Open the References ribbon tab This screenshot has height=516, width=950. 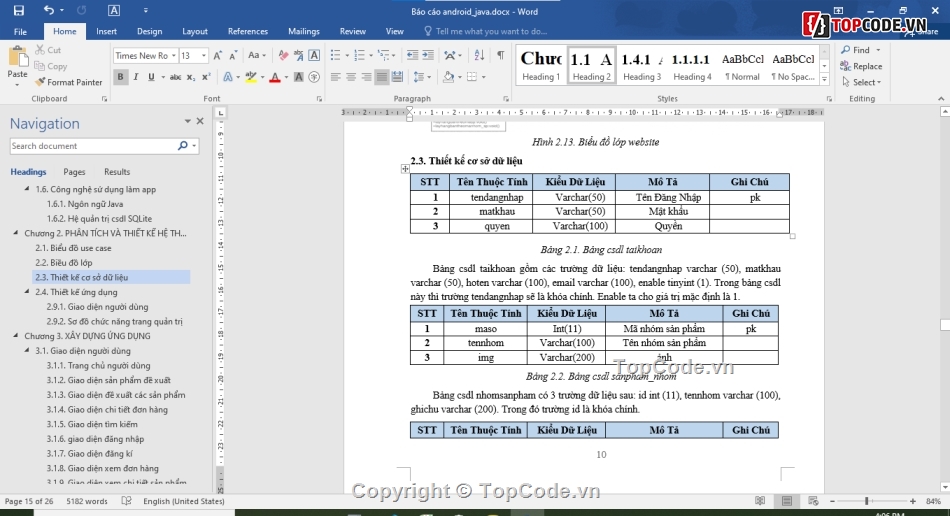point(247,31)
